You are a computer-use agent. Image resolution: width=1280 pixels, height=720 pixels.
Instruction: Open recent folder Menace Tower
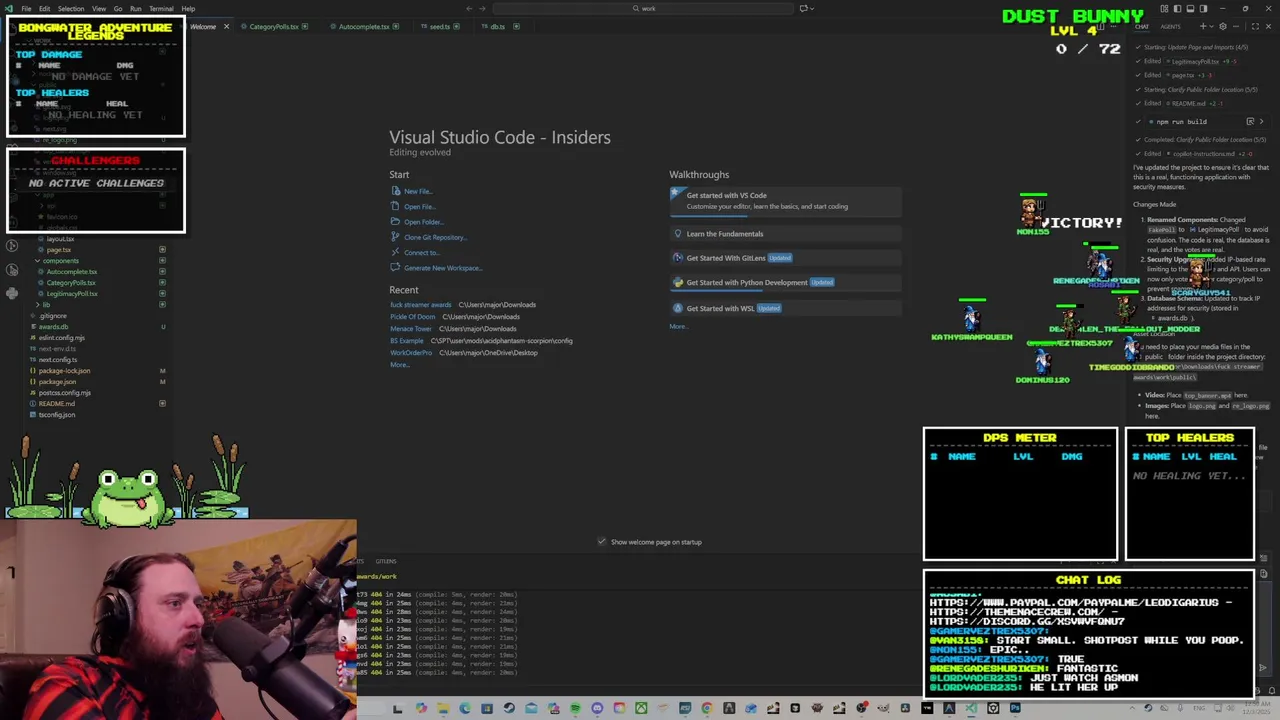click(410, 329)
